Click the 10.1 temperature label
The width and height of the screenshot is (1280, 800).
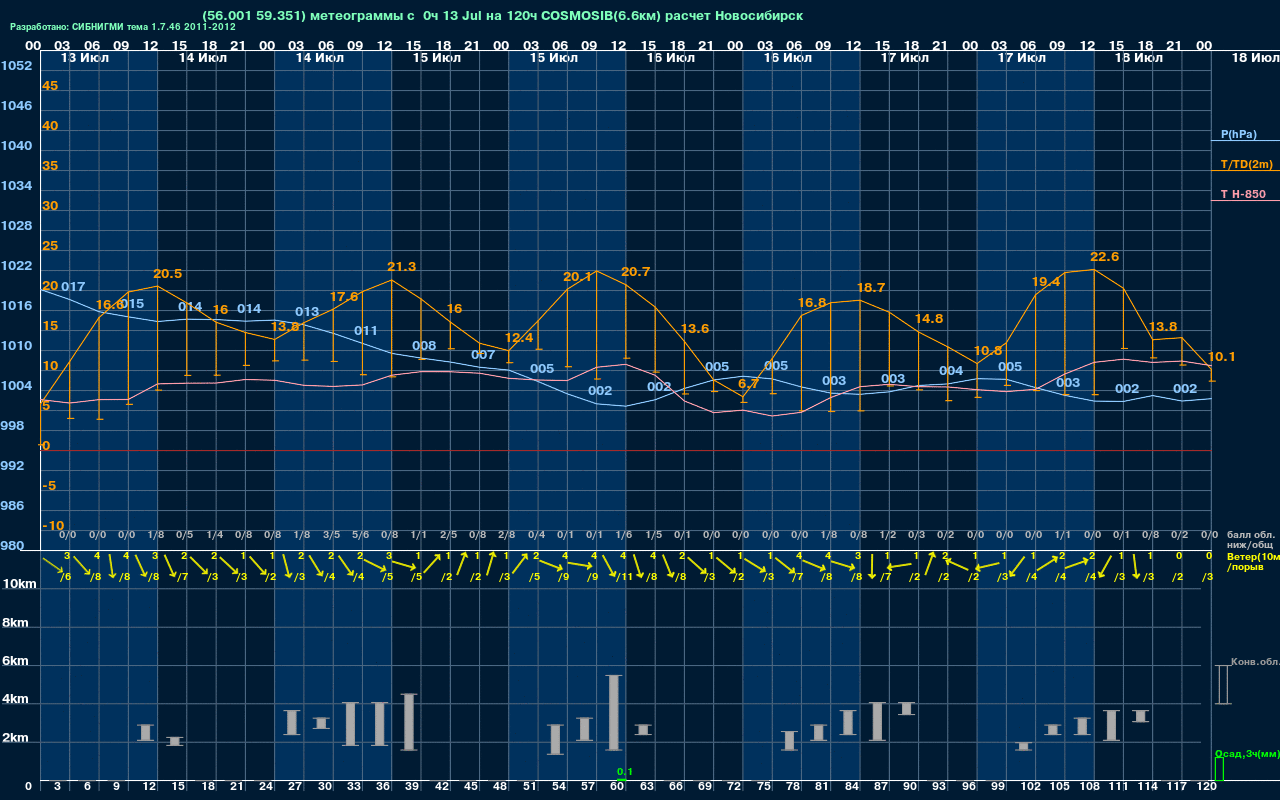1222,357
